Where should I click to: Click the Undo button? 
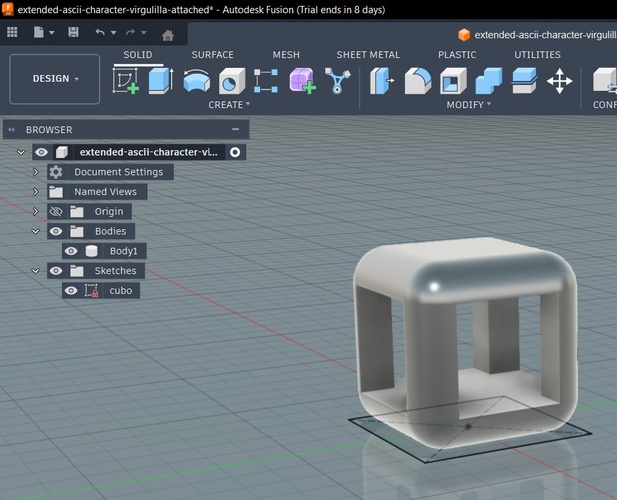pos(100,33)
